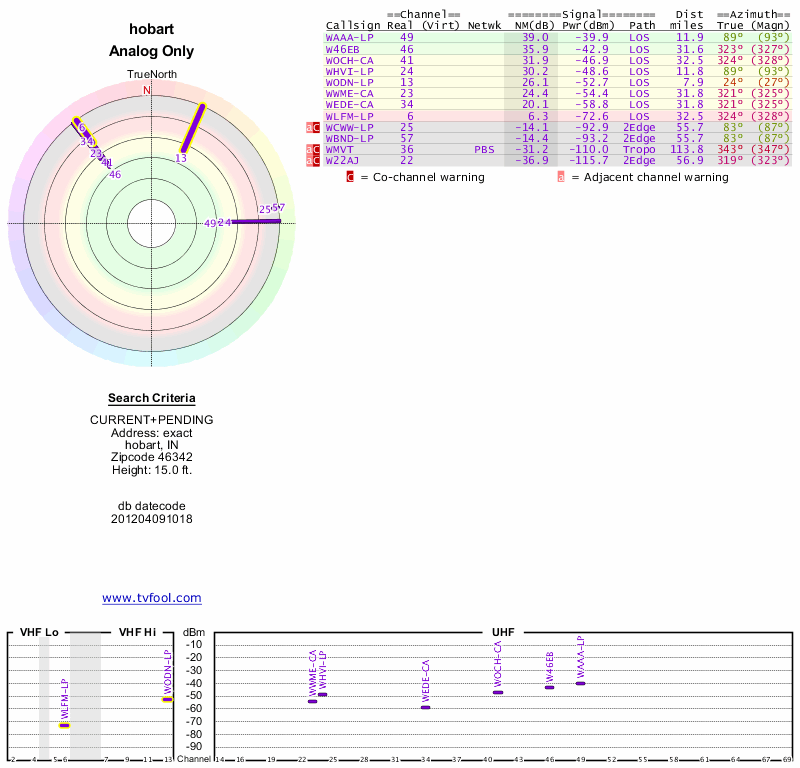Viewport: 800px width, 768px height.
Task: Click the Search Criteria heading
Action: point(152,398)
